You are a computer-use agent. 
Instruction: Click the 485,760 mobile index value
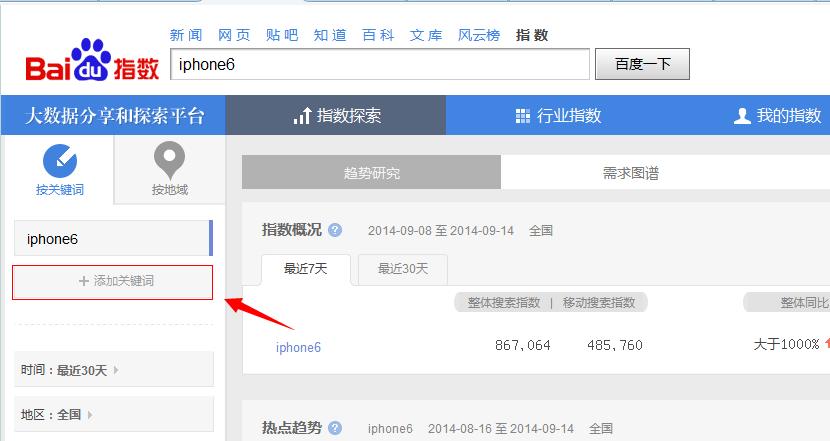coord(615,345)
